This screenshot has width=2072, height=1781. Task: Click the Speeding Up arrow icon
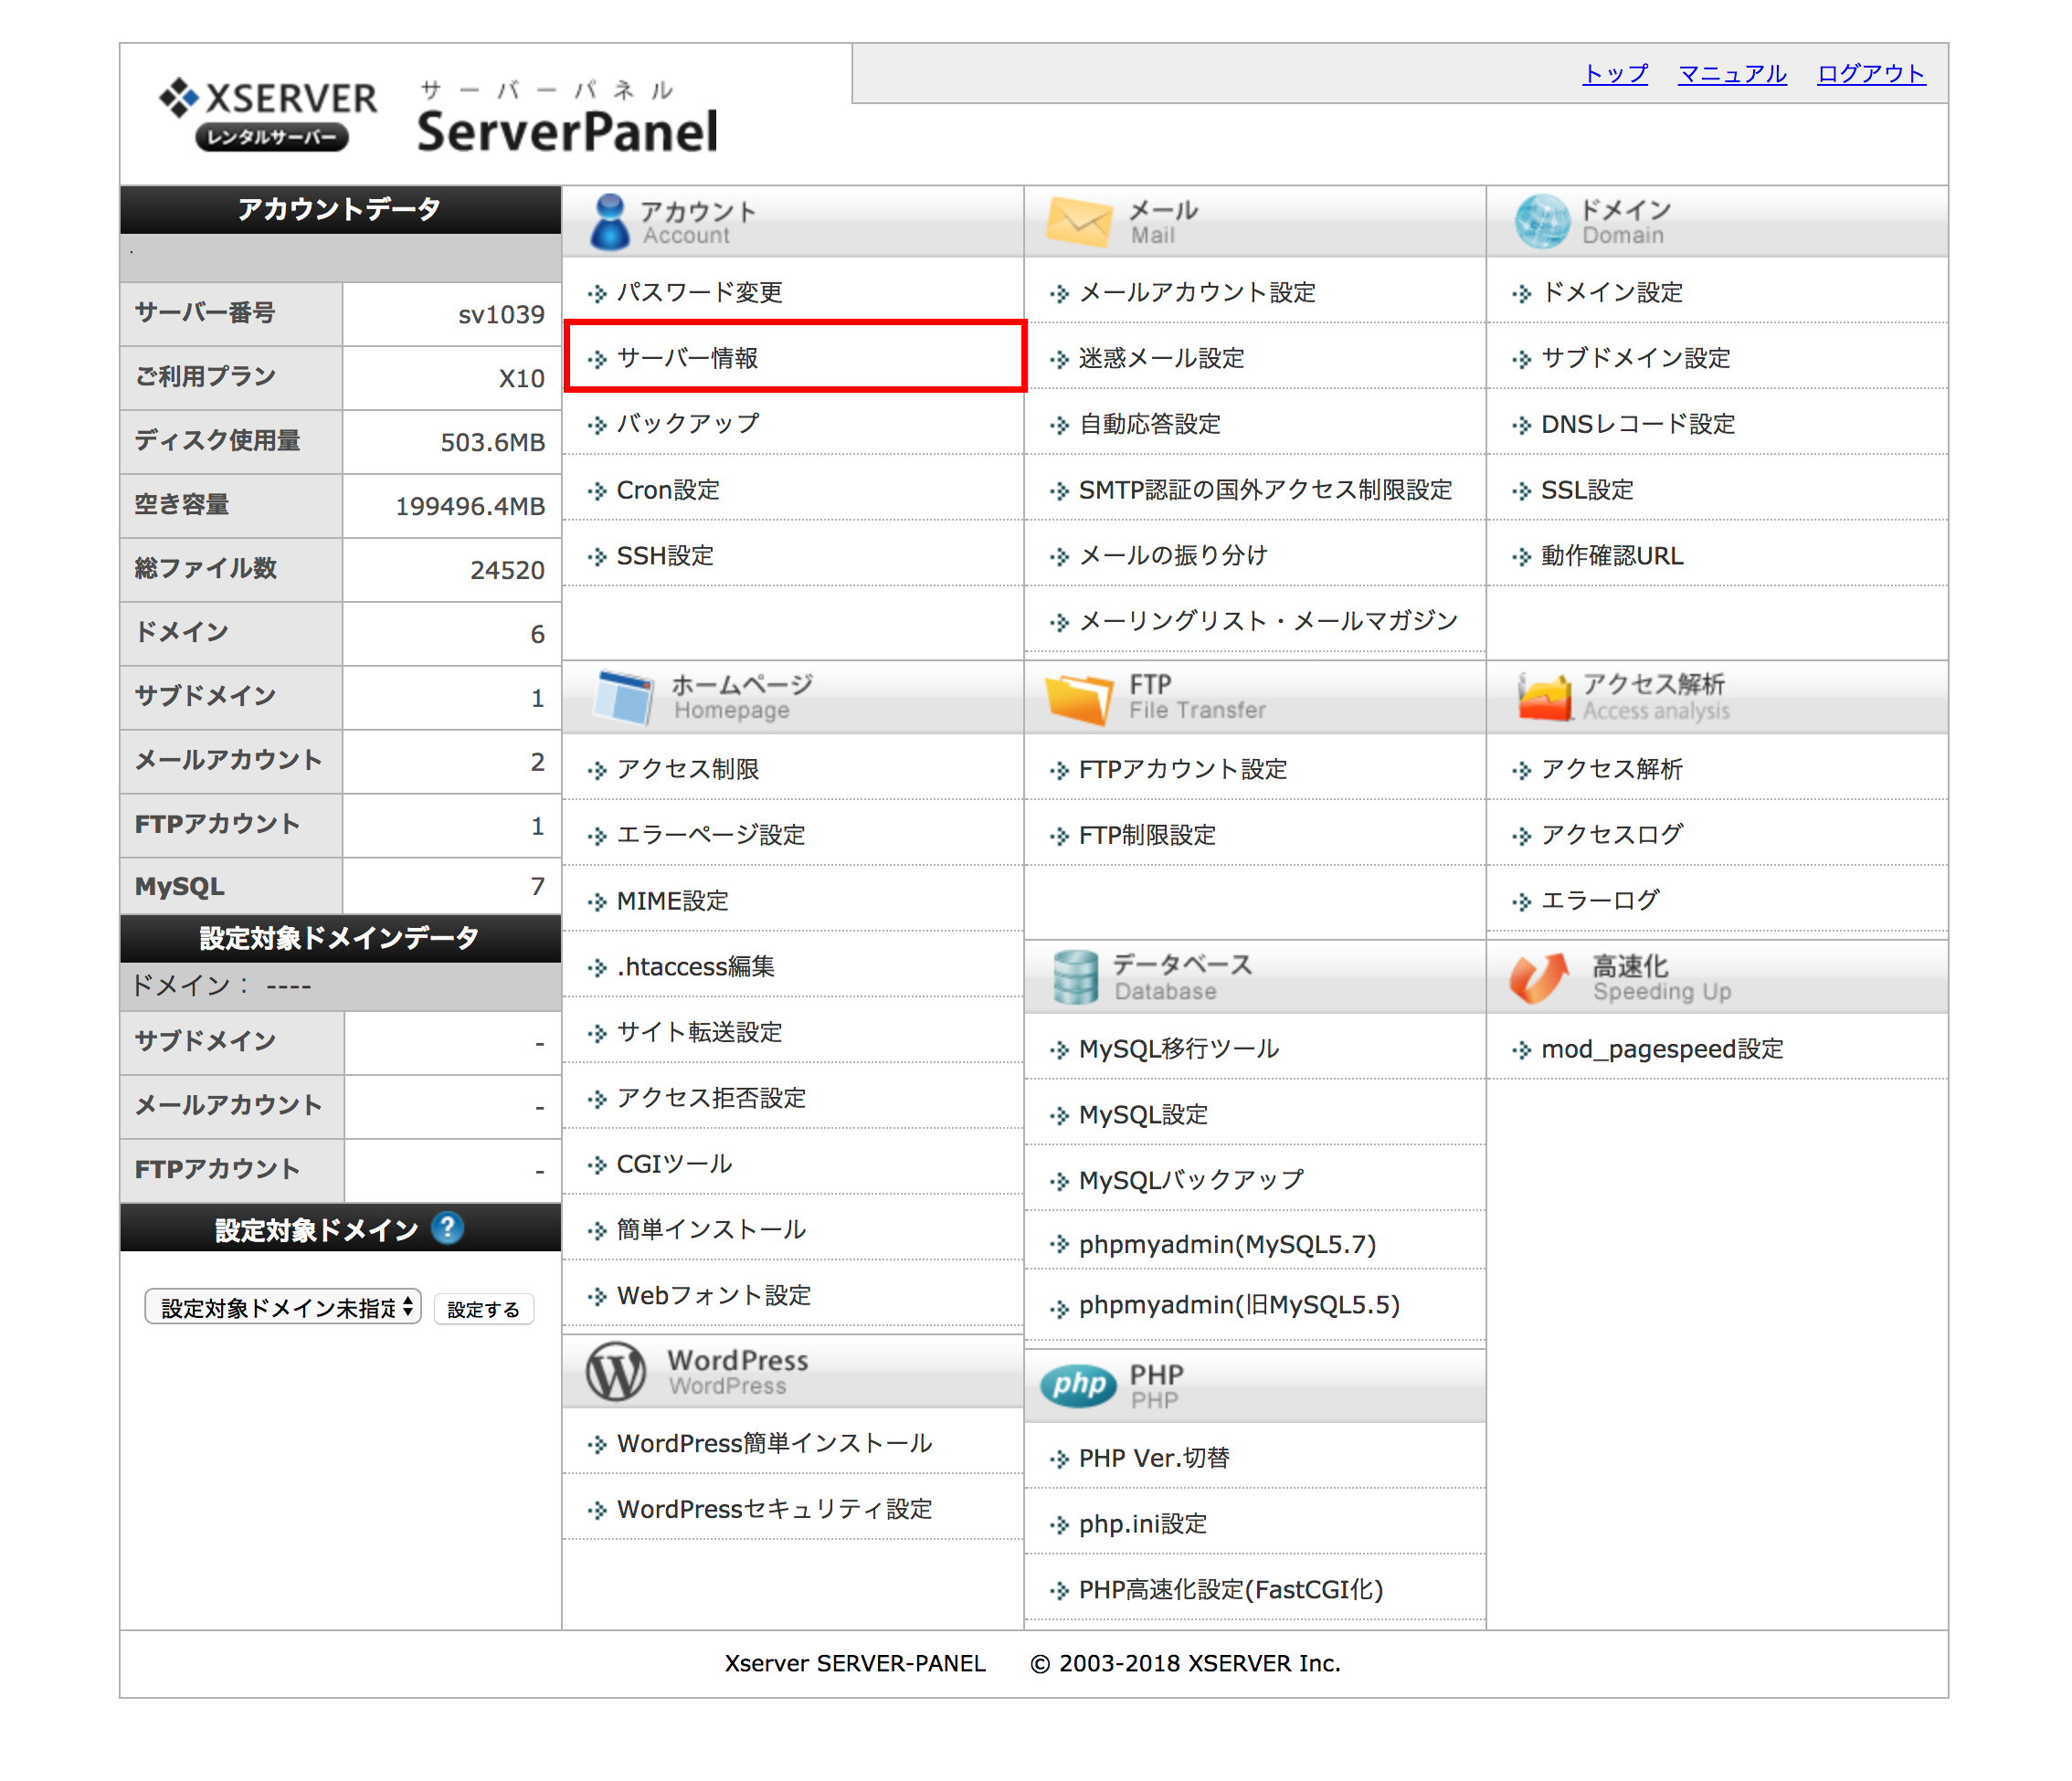click(x=1540, y=977)
